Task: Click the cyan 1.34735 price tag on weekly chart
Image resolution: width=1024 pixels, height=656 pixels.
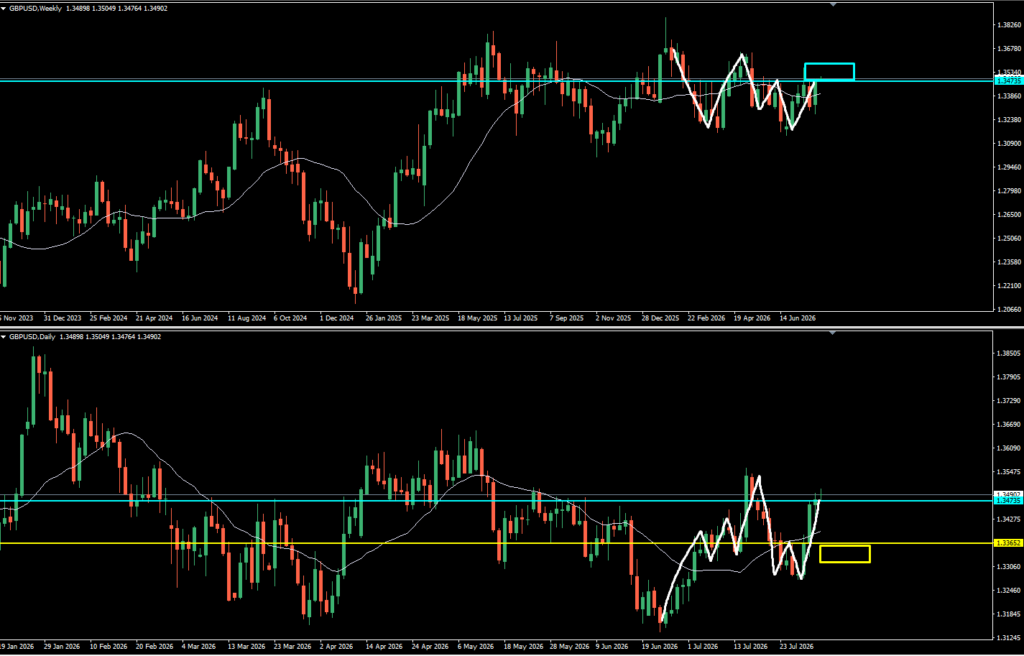Action: click(x=1008, y=80)
